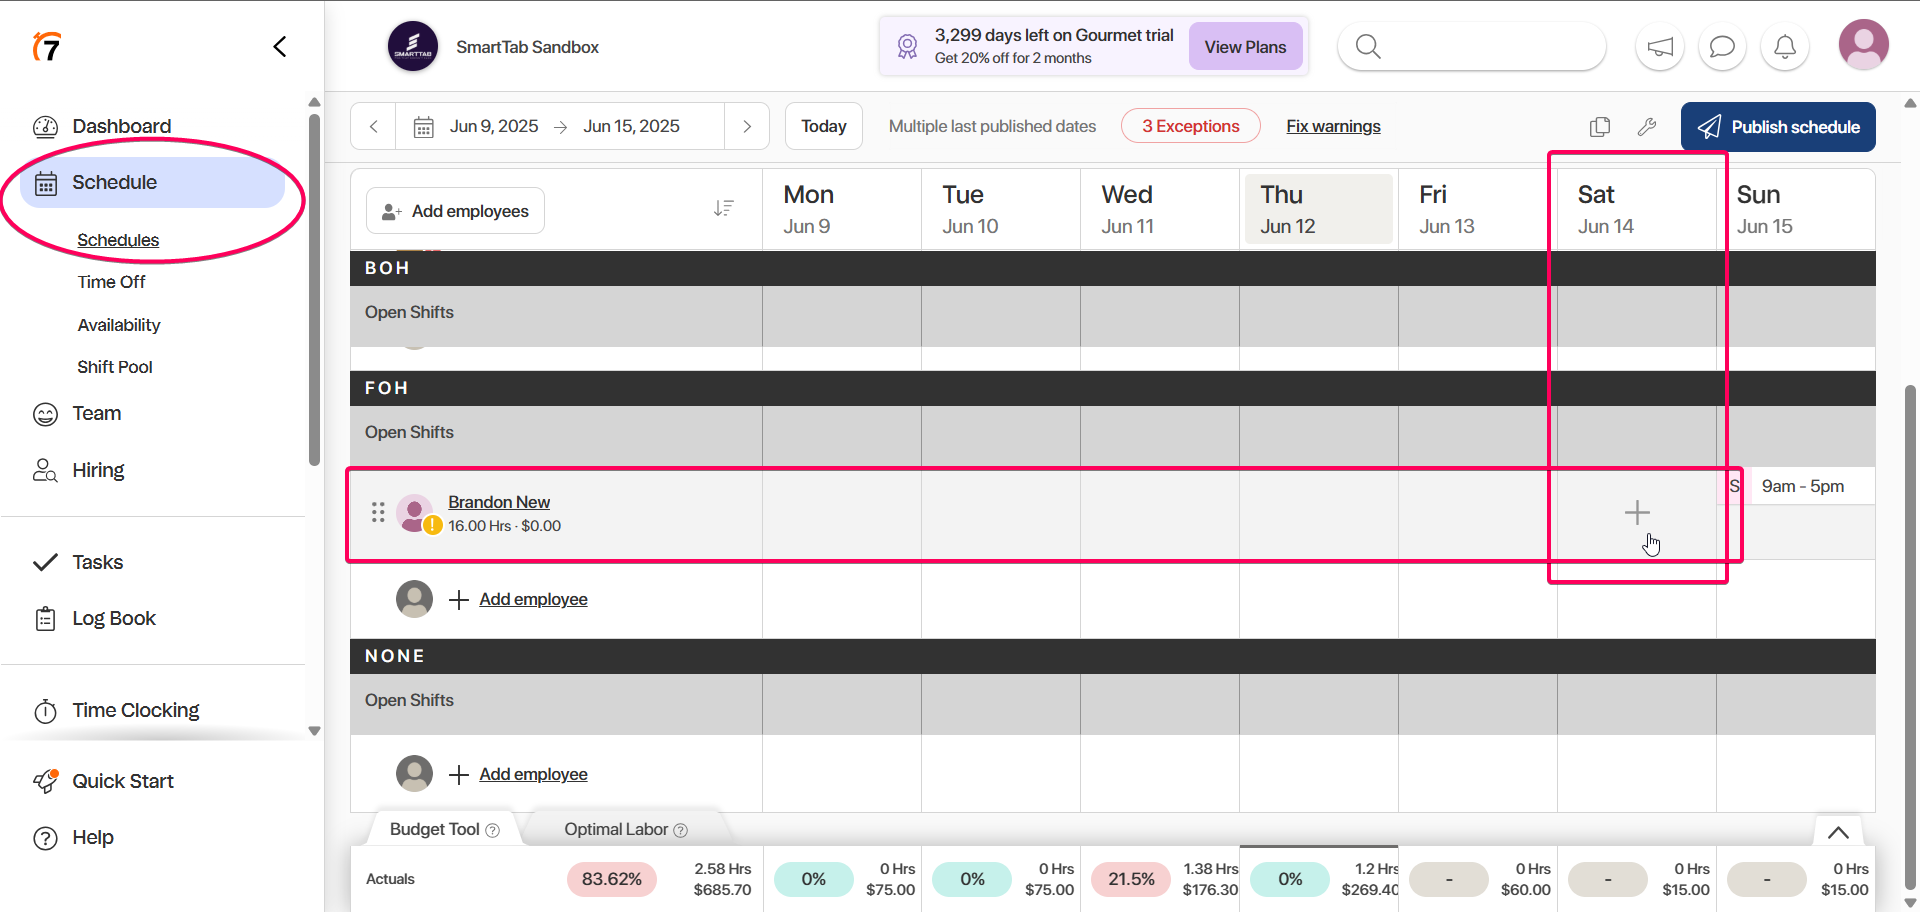
Task: Add shift for Brandon on Saturday
Action: (1636, 513)
